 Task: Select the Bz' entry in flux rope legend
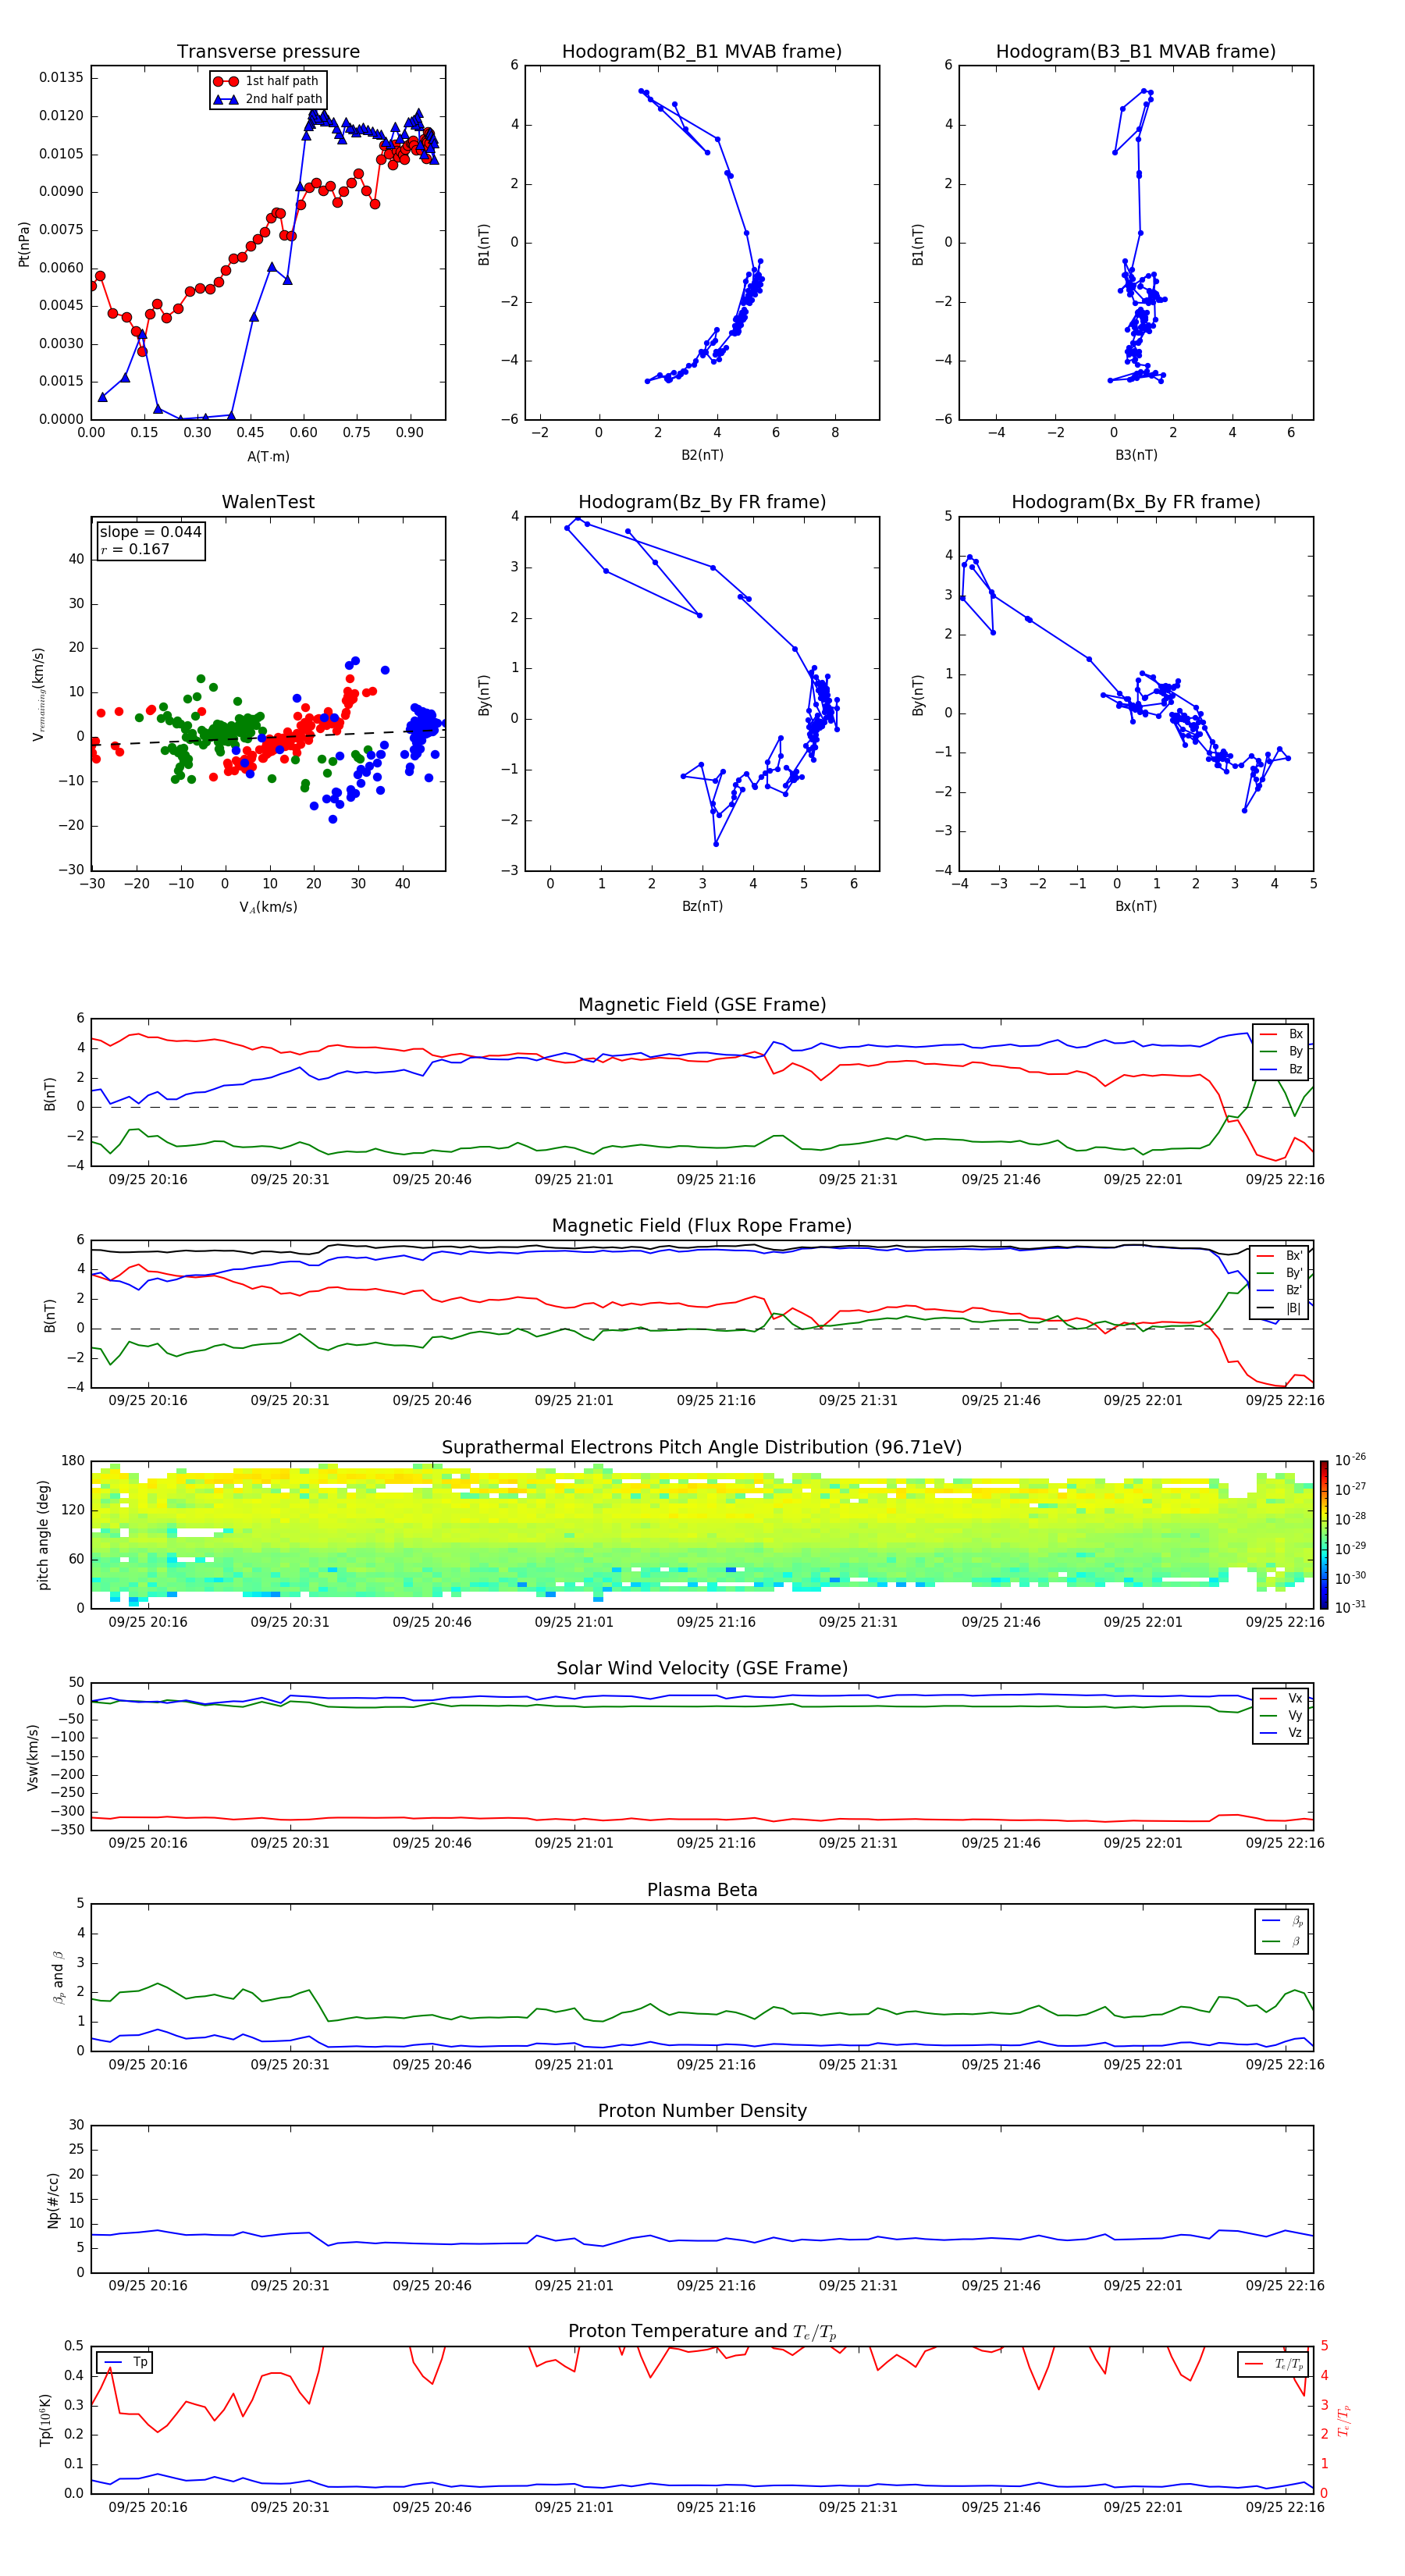click(x=1280, y=1290)
